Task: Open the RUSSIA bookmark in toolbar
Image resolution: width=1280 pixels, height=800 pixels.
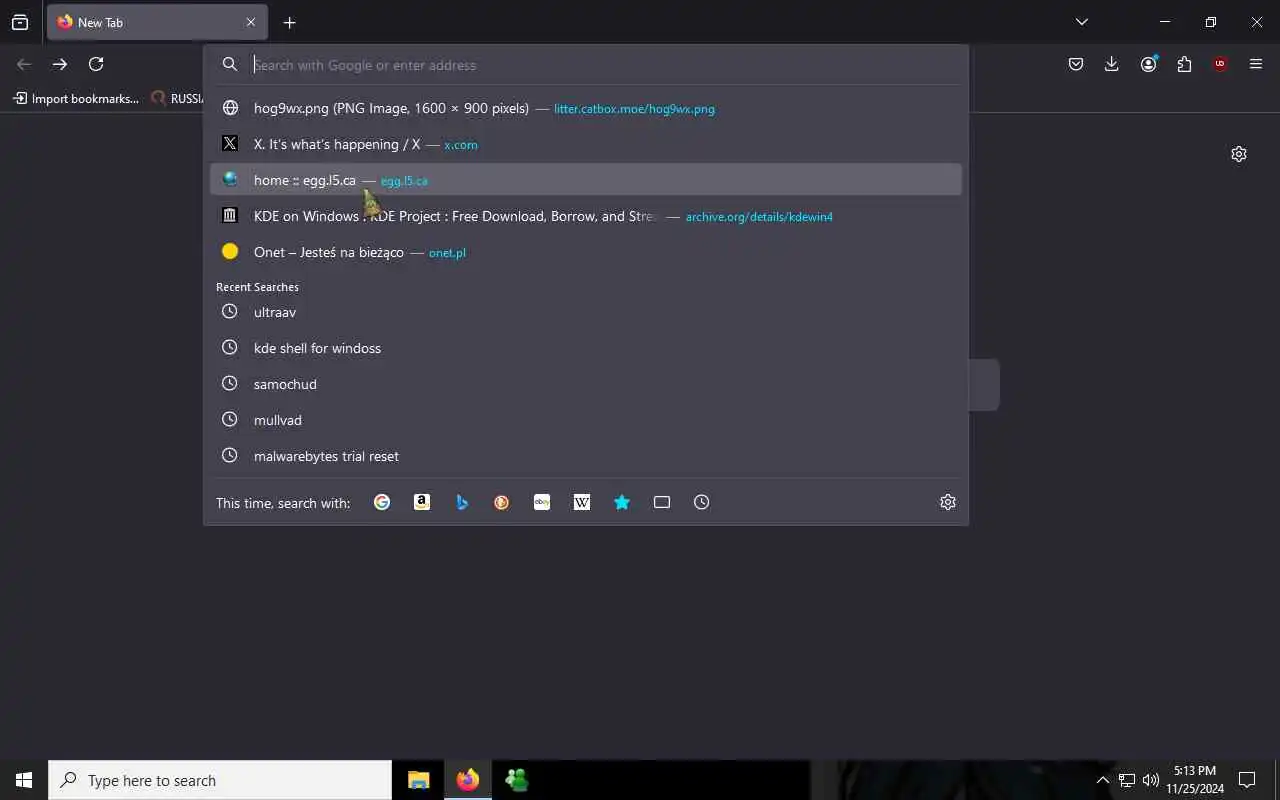Action: click(176, 98)
